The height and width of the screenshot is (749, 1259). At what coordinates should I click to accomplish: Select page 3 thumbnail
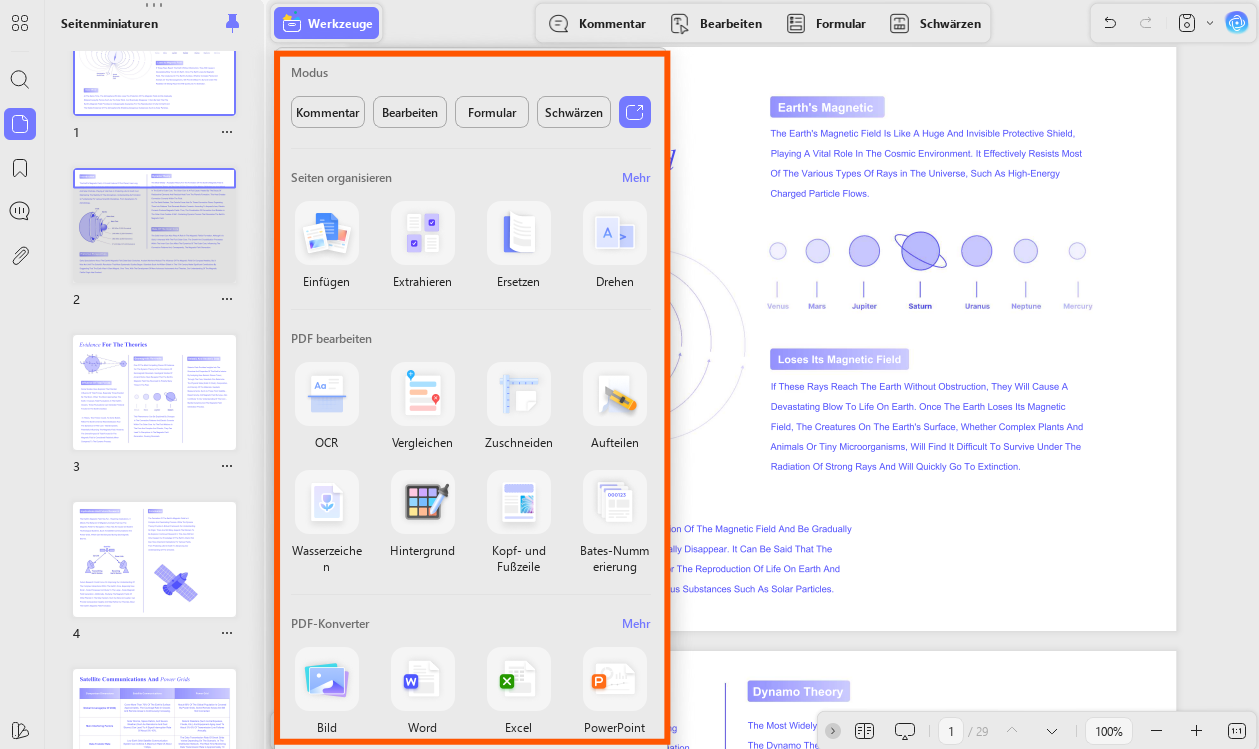155,392
